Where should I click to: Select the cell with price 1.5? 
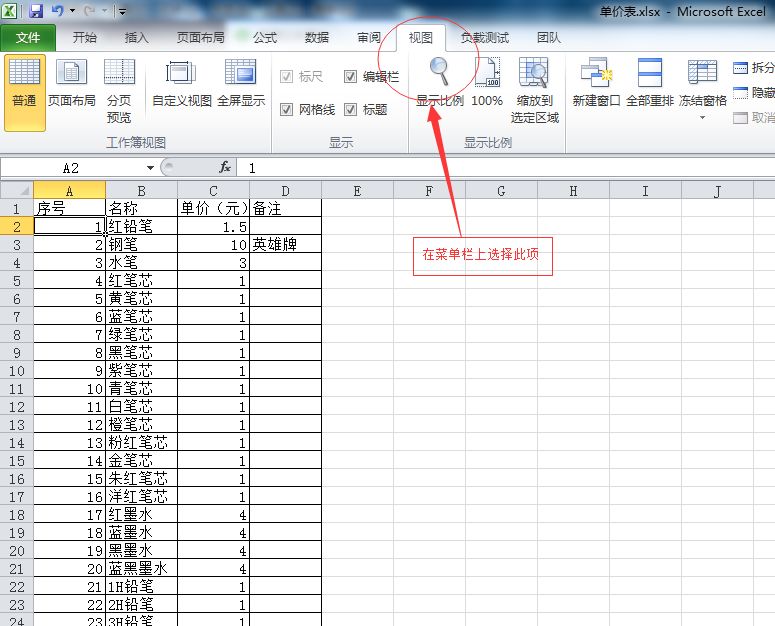click(214, 226)
